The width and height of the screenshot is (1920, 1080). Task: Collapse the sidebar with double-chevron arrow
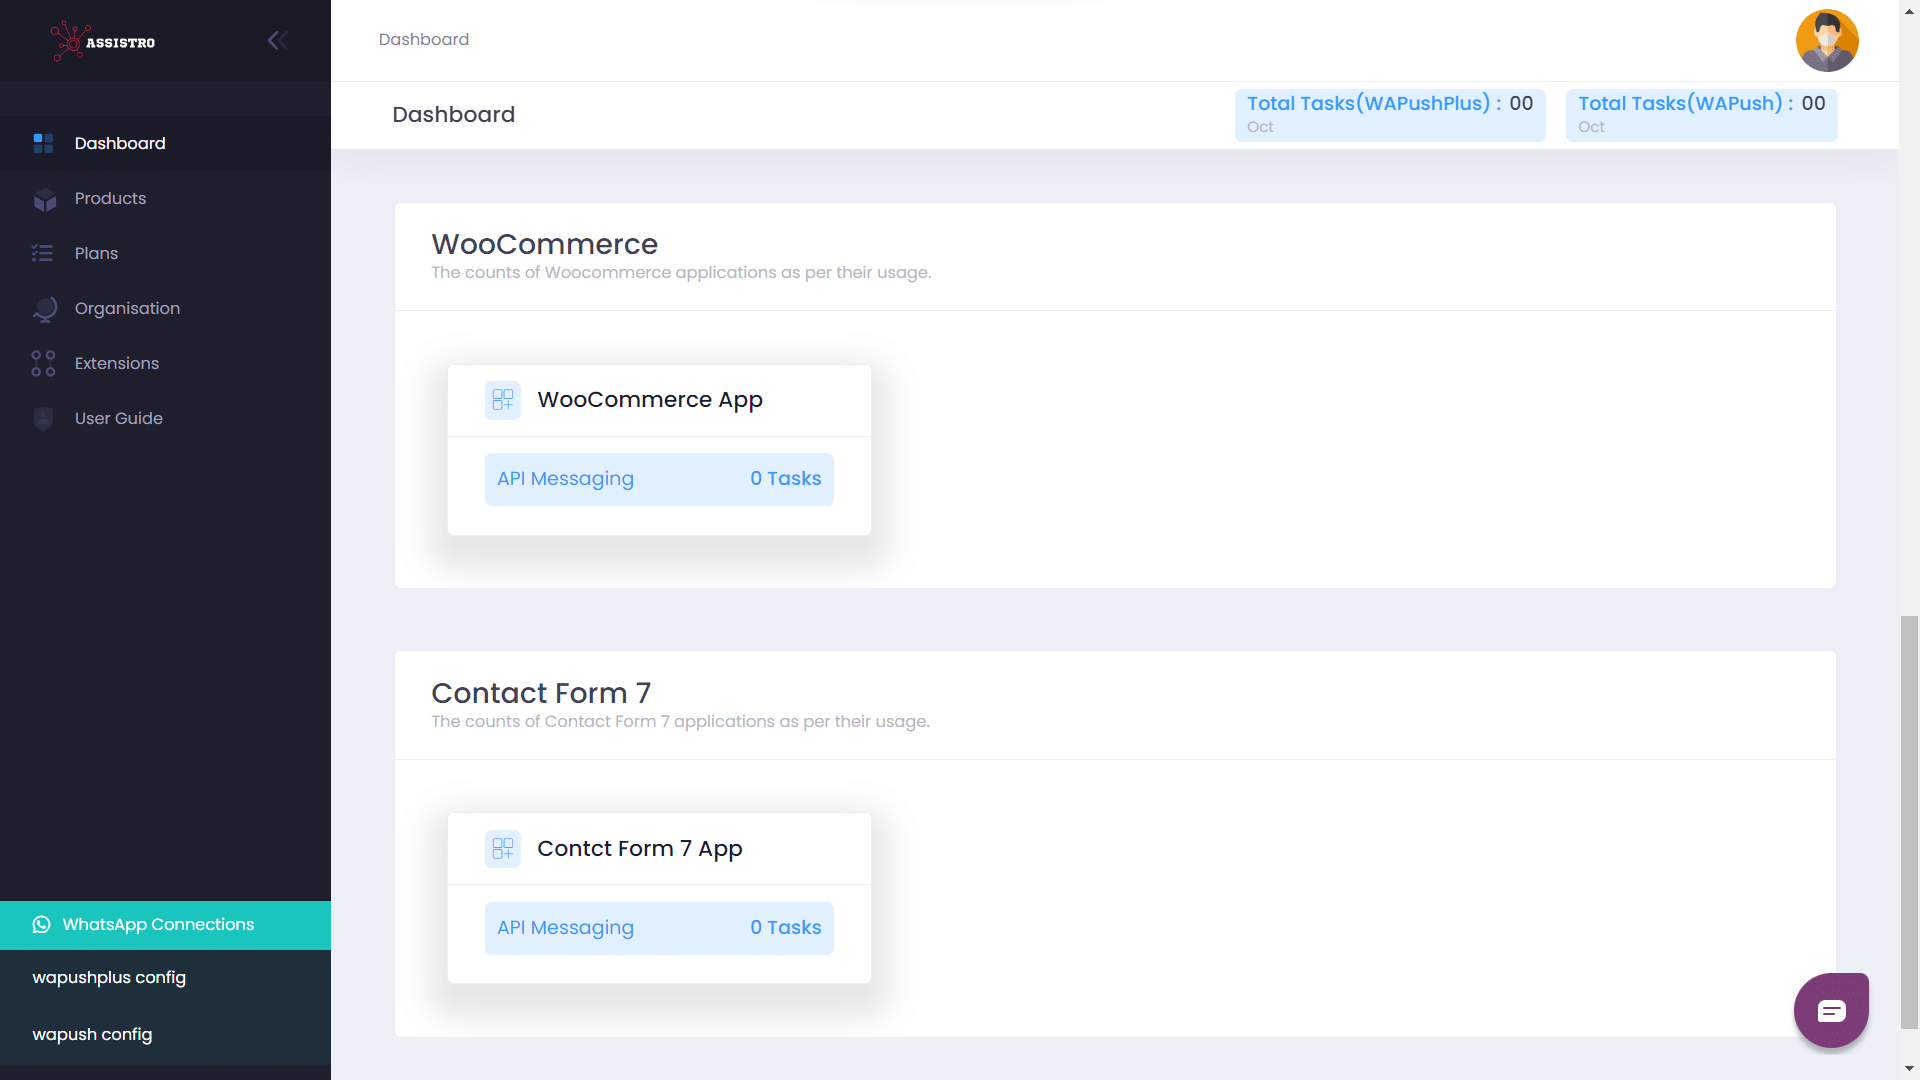[x=278, y=40]
